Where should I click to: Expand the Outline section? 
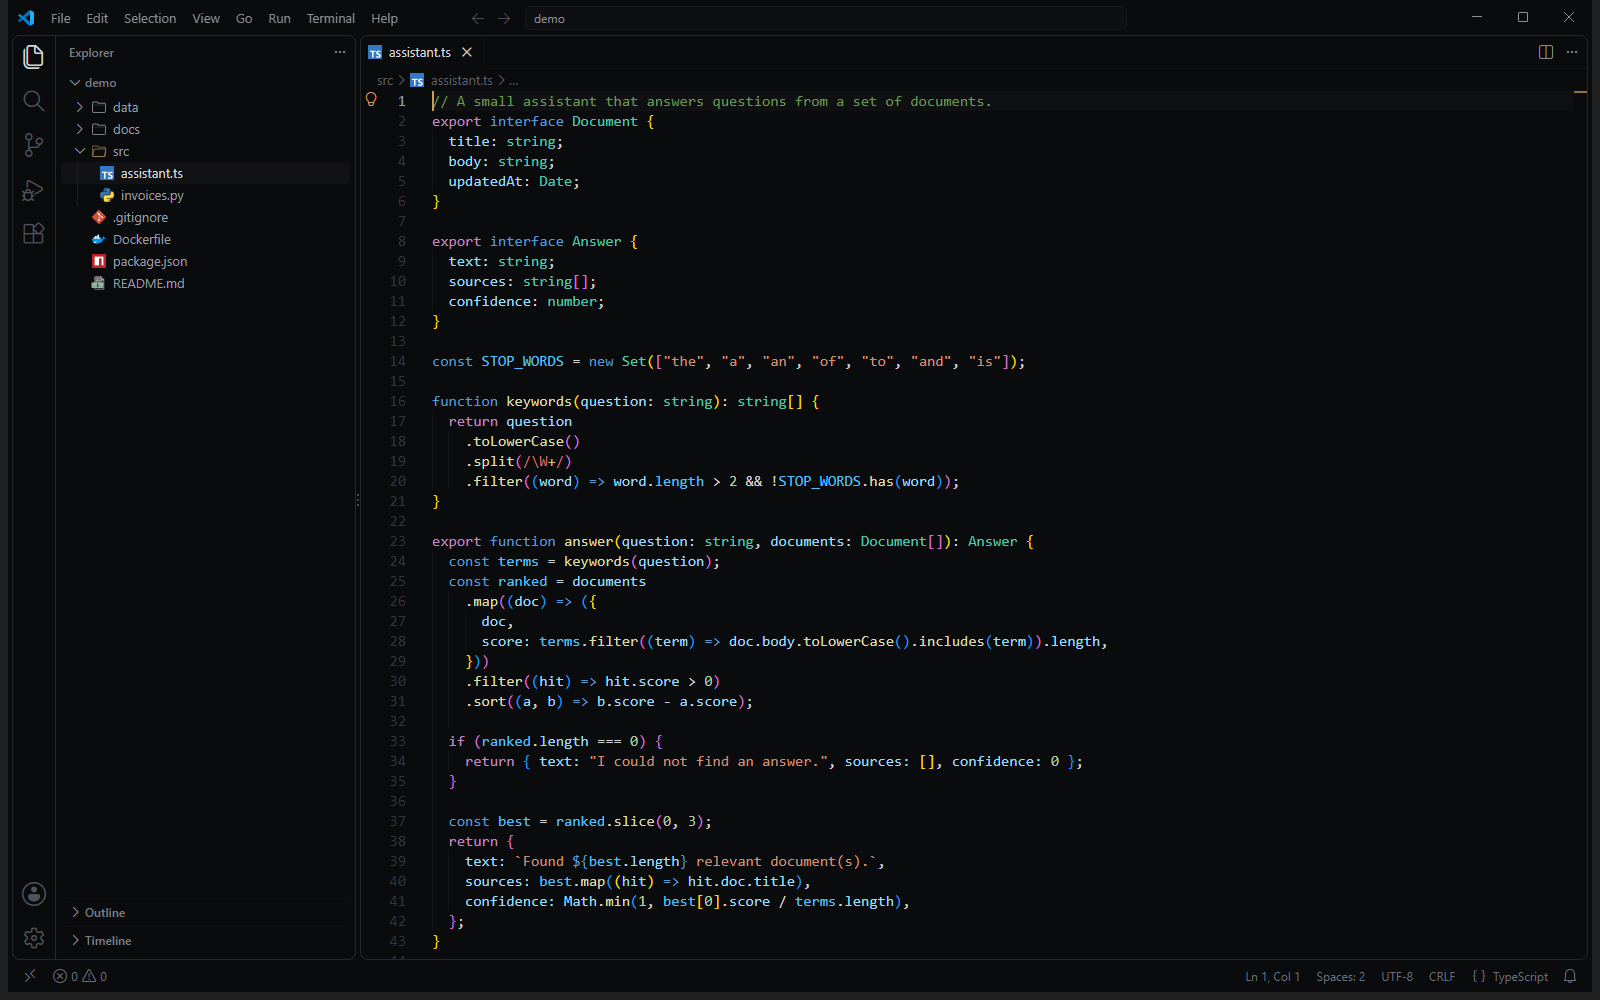pos(206,913)
